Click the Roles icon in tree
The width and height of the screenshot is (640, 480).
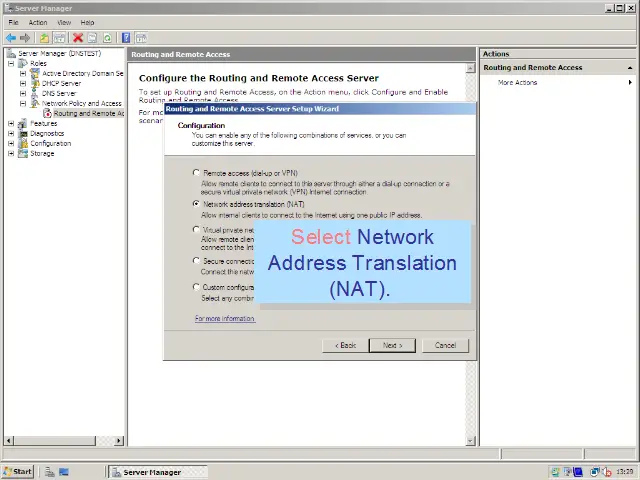click(23, 63)
